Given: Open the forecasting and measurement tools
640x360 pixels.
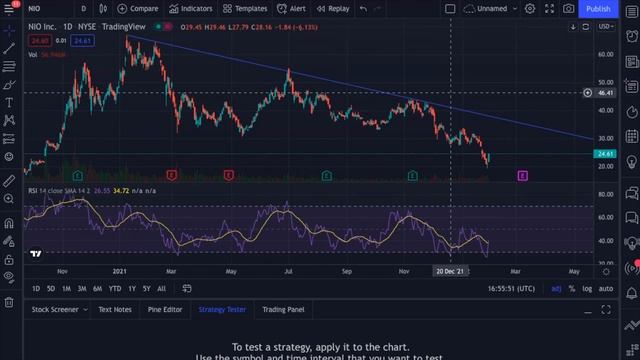Looking at the screenshot, I should click(9, 139).
